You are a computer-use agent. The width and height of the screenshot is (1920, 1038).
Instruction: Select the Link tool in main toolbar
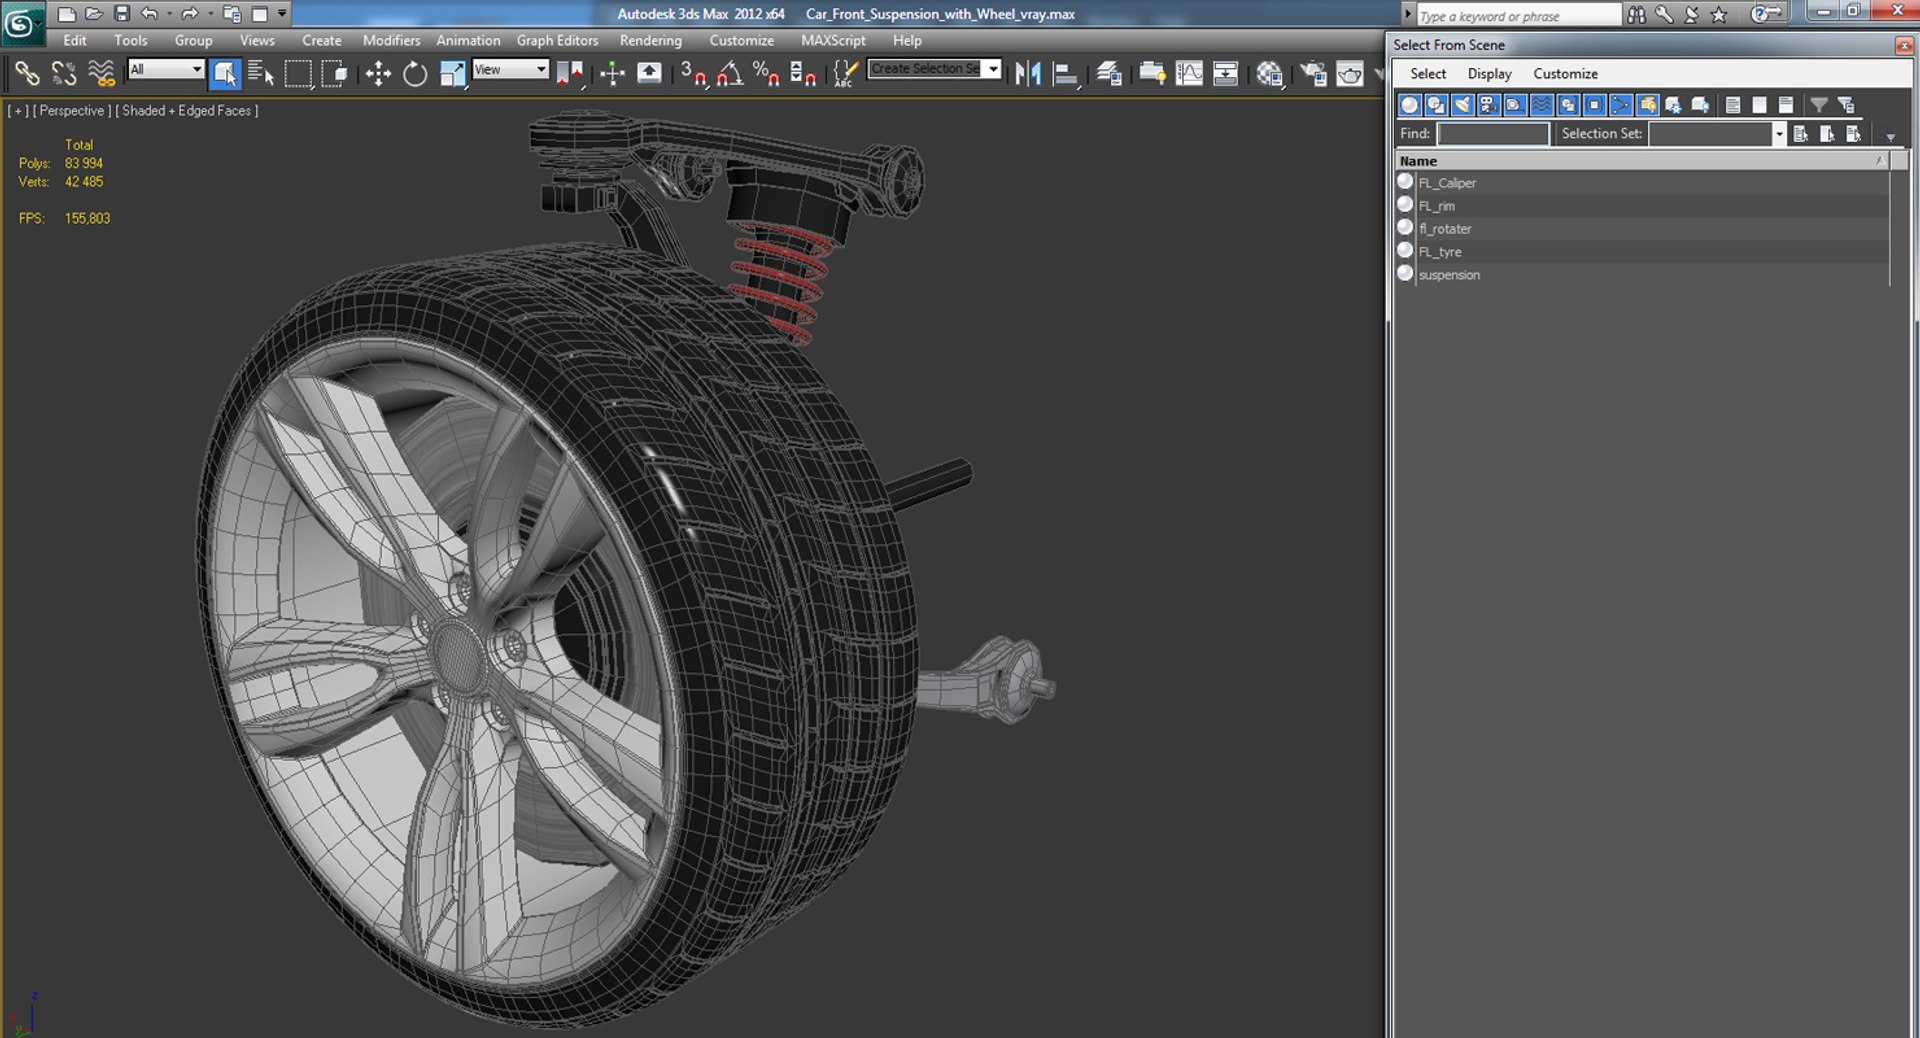27,73
